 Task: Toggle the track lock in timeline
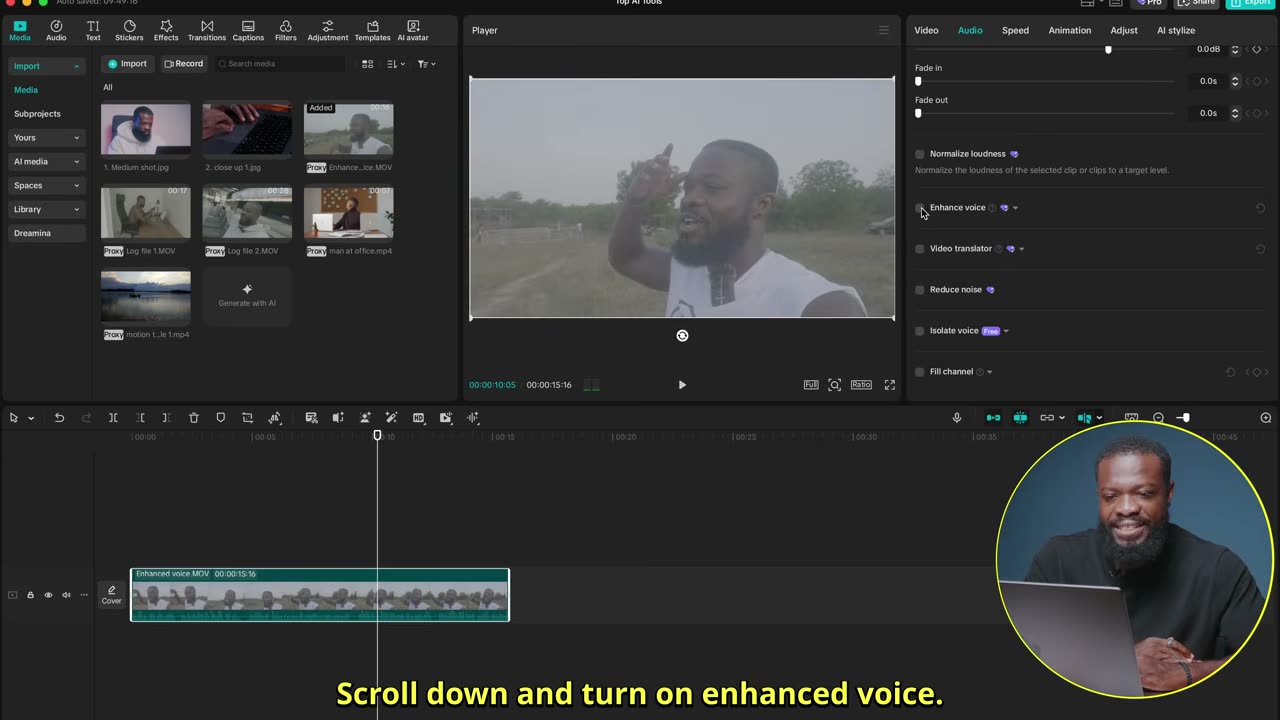pos(30,595)
